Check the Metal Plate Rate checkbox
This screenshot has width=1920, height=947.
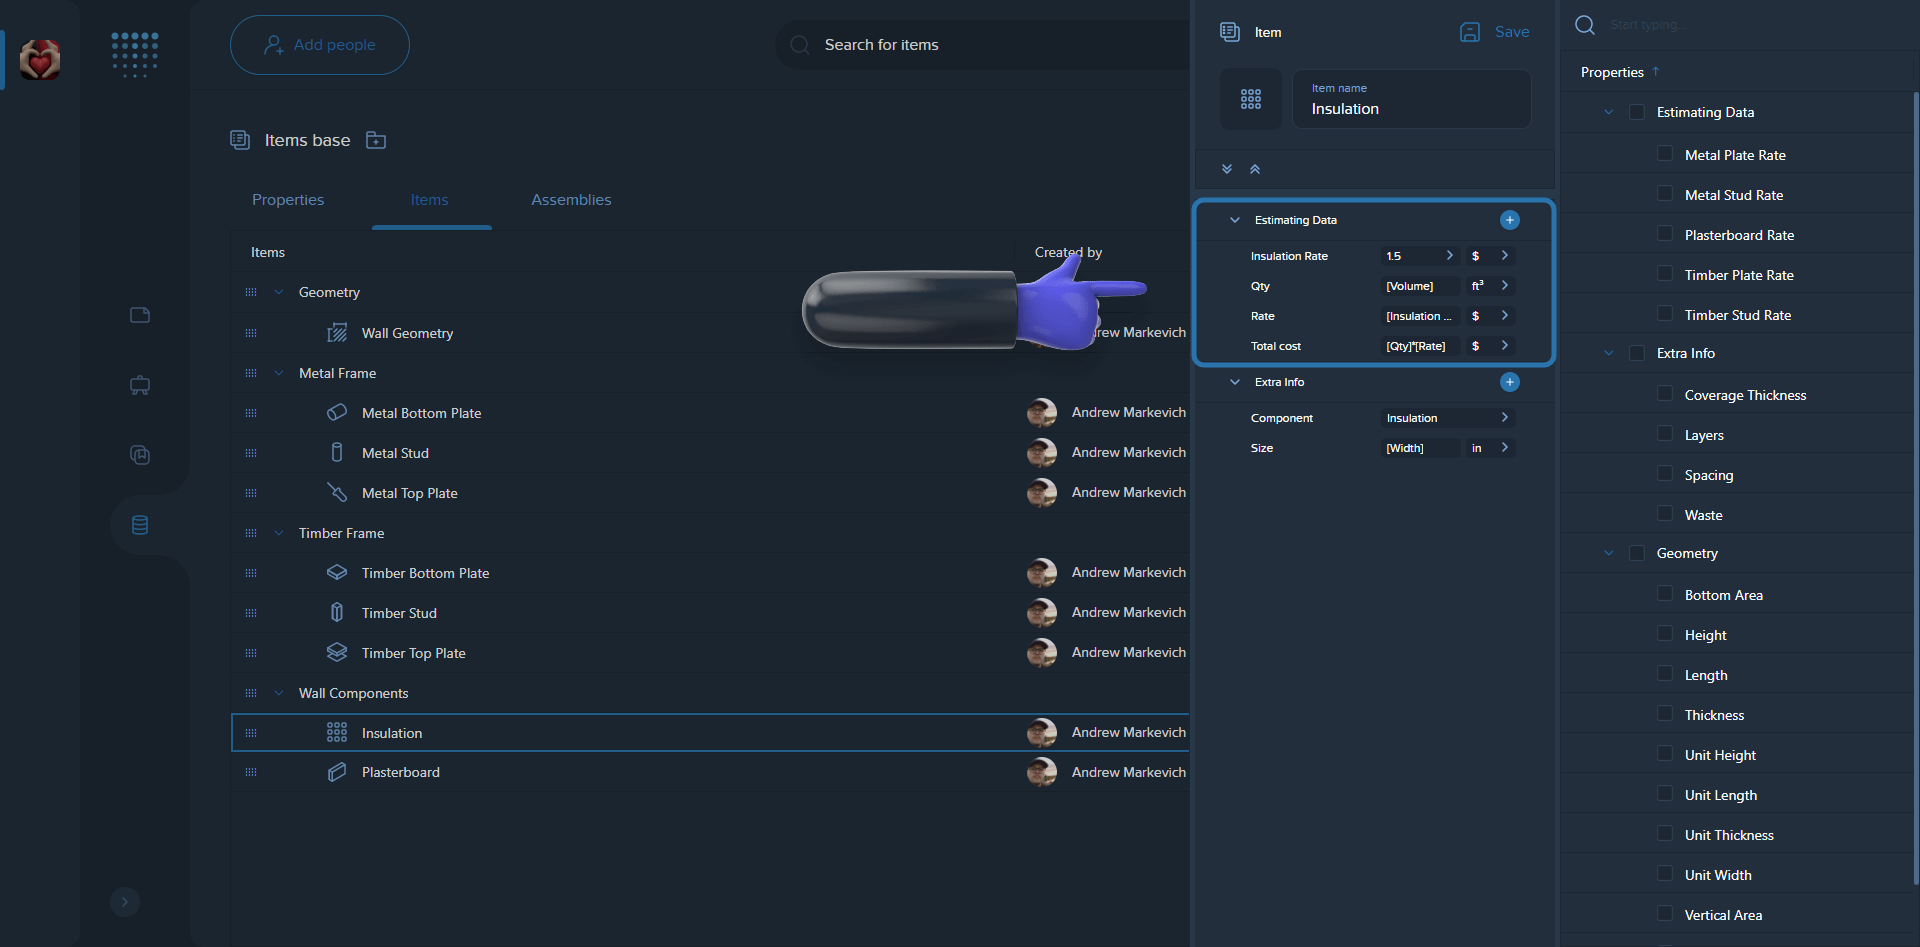1665,154
